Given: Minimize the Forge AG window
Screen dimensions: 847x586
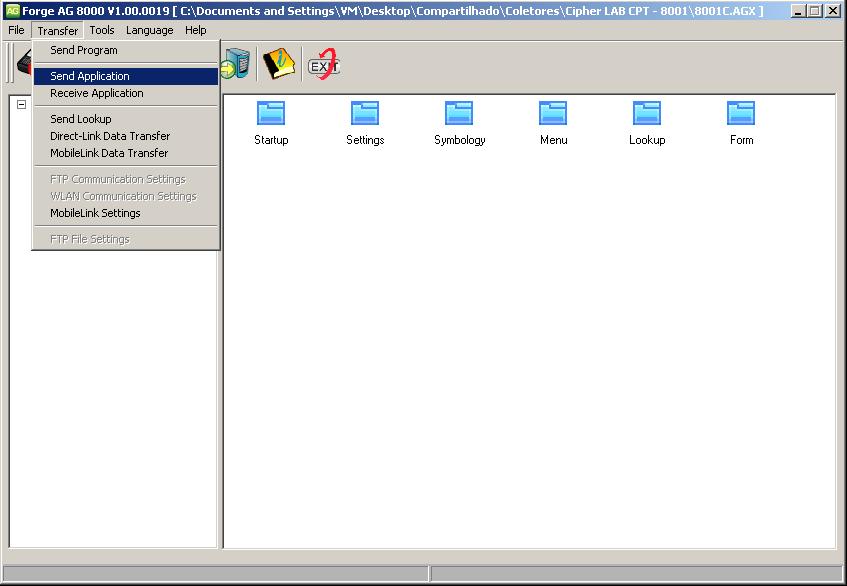Looking at the screenshot, I should coord(798,11).
